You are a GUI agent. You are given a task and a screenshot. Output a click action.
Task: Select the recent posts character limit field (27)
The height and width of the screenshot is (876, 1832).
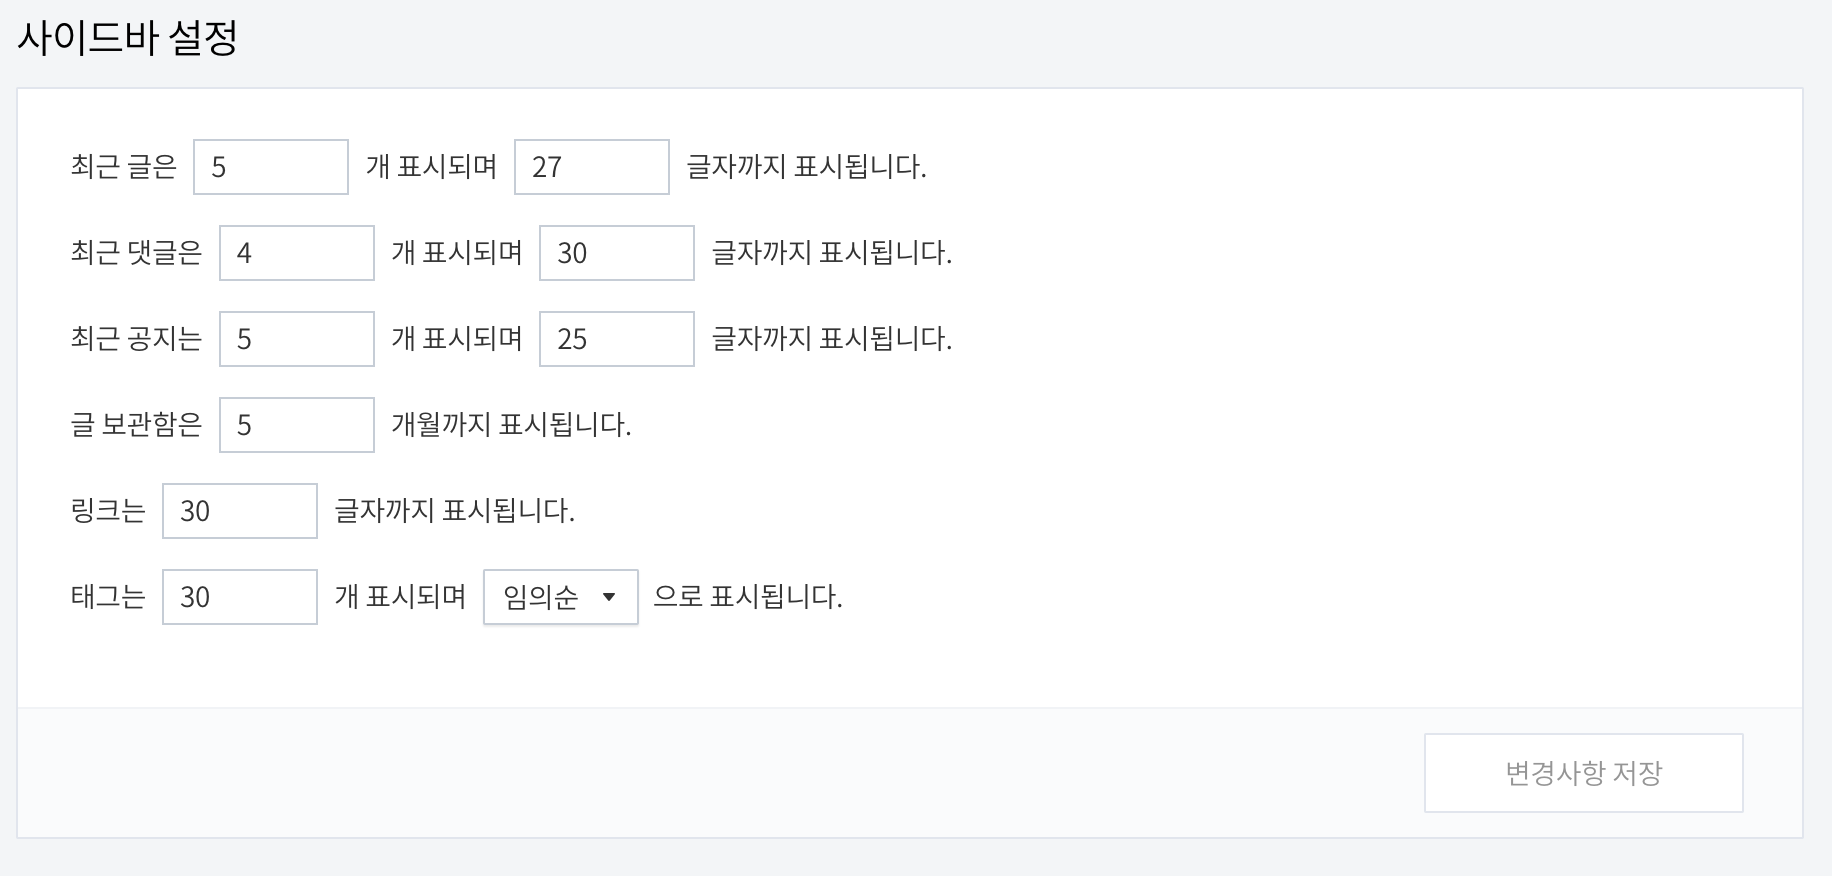coord(591,166)
